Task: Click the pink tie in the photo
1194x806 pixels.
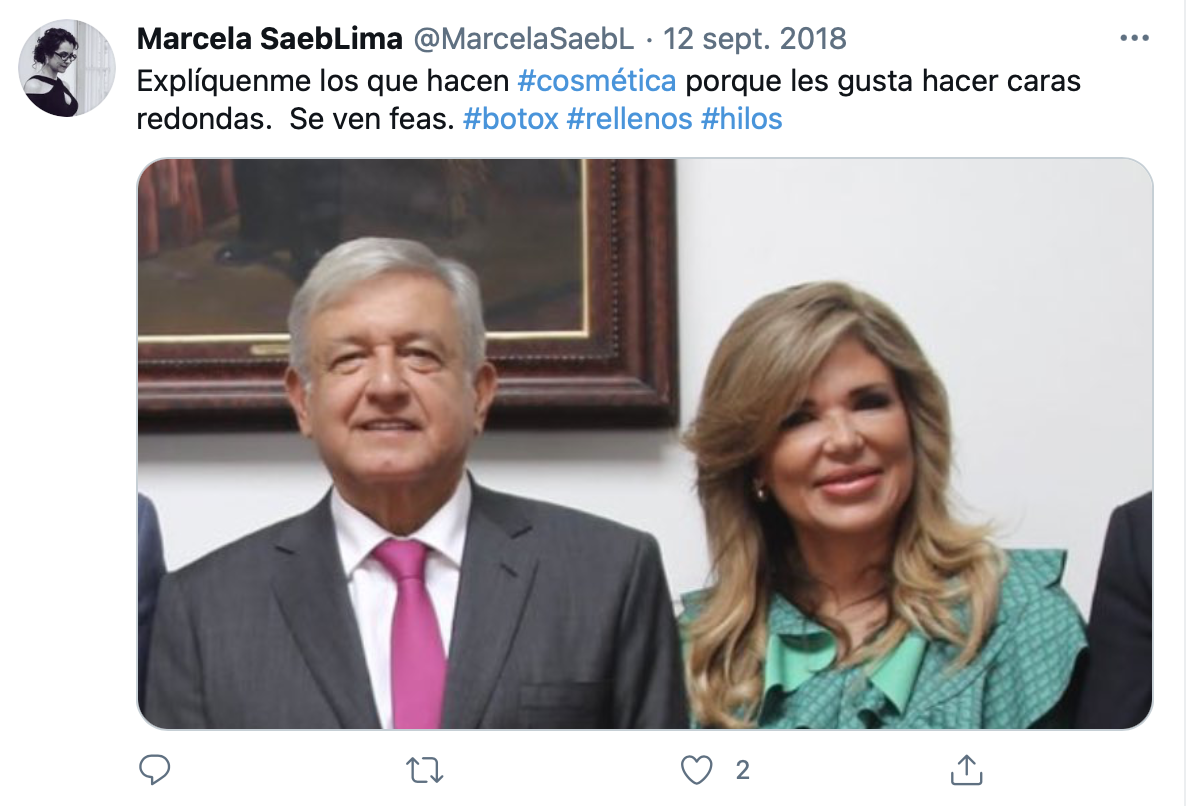Action: coord(412,632)
